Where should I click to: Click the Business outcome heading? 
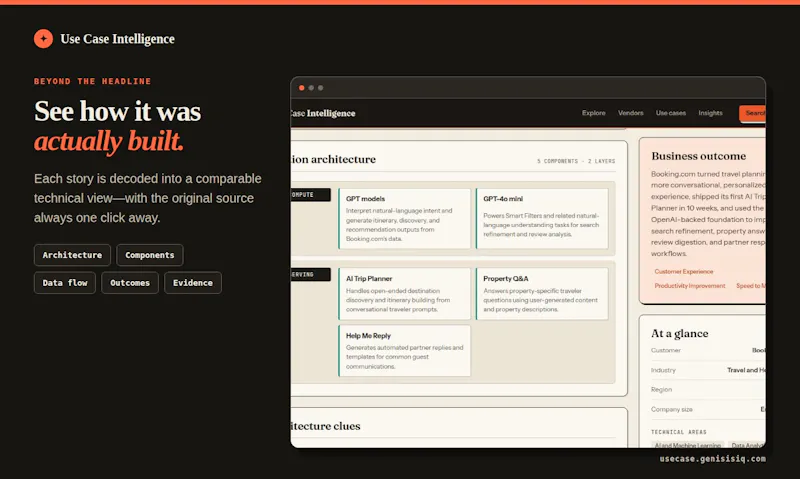[x=698, y=156]
